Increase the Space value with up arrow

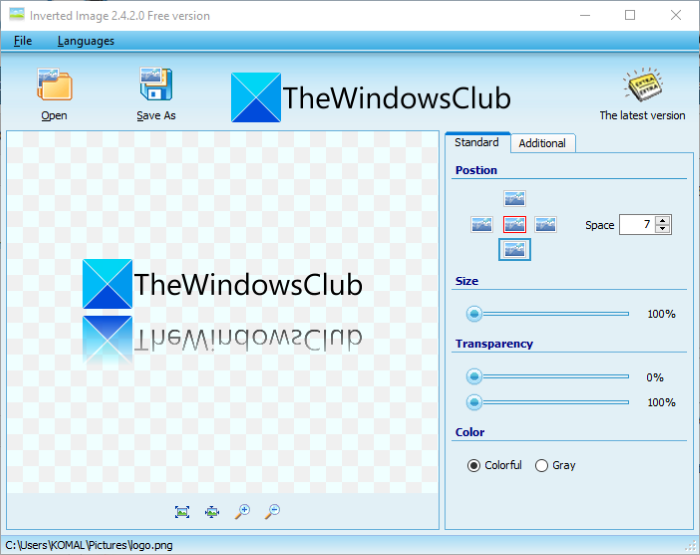[x=663, y=220]
